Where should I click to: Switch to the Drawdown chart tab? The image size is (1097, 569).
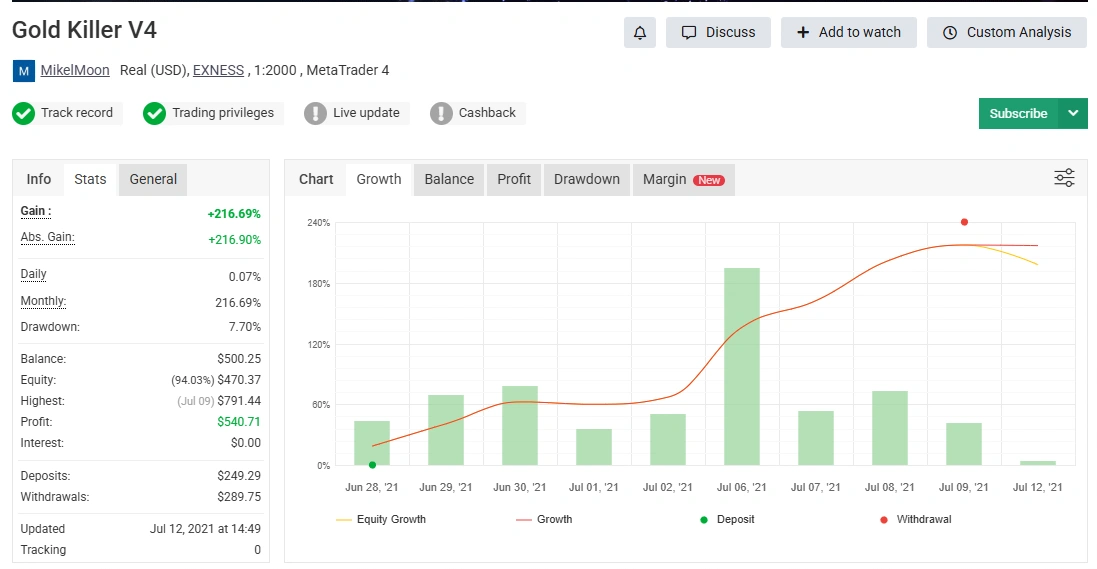click(586, 179)
